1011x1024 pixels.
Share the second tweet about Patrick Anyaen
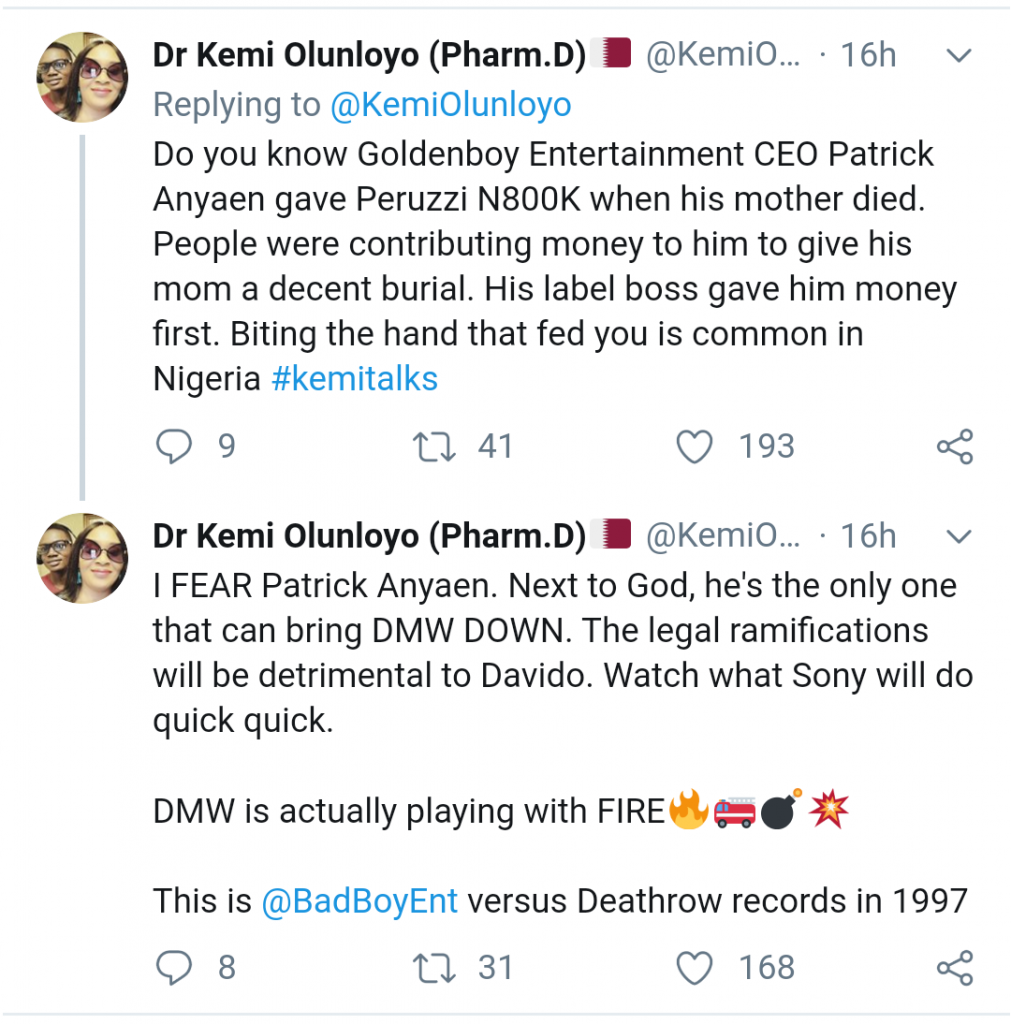955,968
